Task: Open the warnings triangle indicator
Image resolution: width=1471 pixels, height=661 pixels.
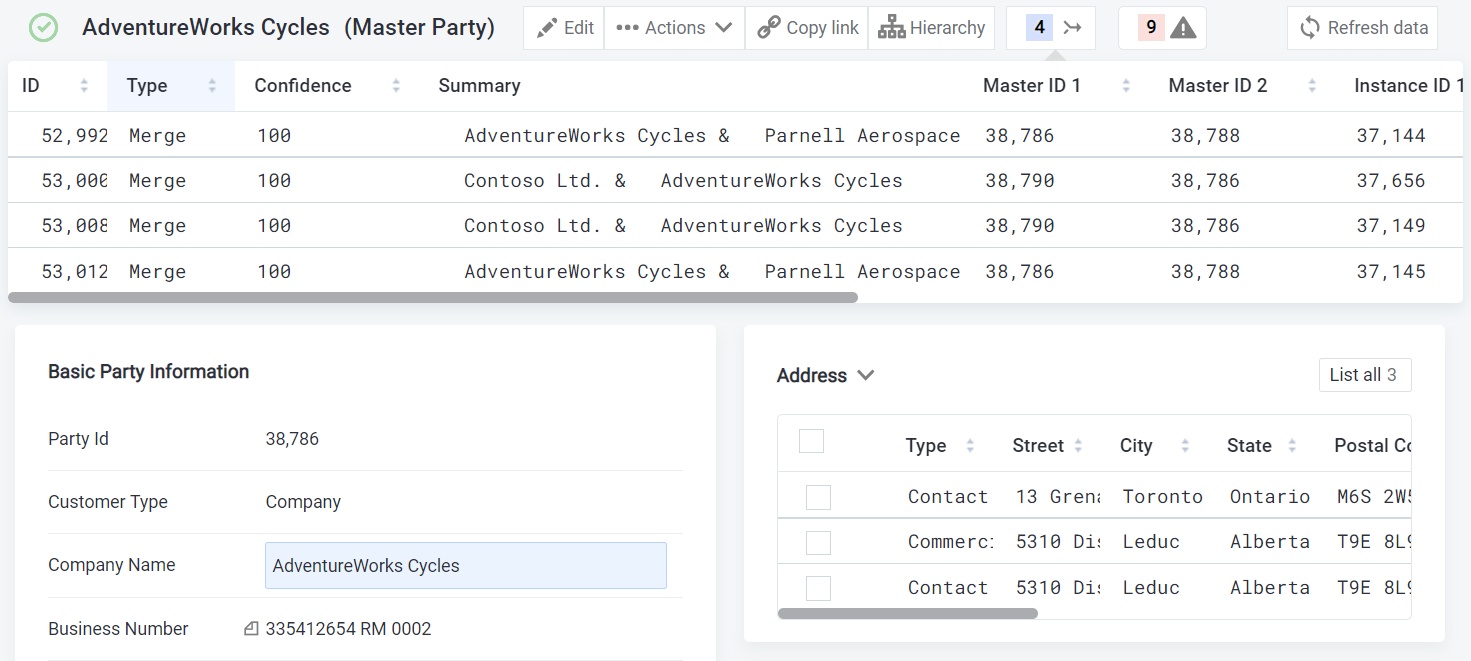Action: pos(1162,28)
